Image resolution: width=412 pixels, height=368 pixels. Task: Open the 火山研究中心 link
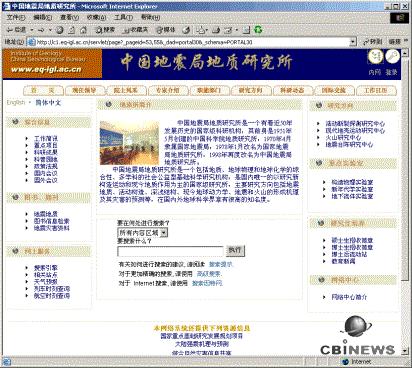(343, 137)
